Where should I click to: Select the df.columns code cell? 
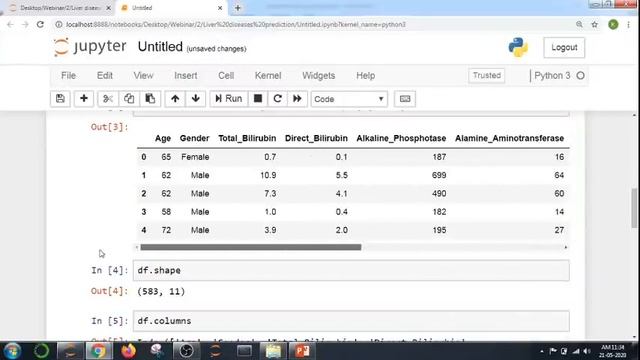[351, 321]
